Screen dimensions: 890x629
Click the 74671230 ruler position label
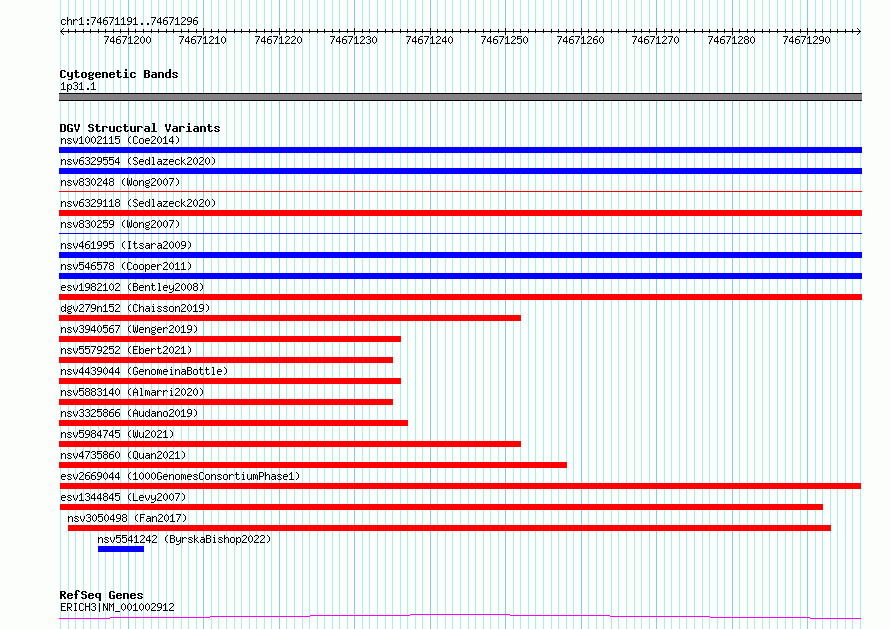tap(354, 40)
